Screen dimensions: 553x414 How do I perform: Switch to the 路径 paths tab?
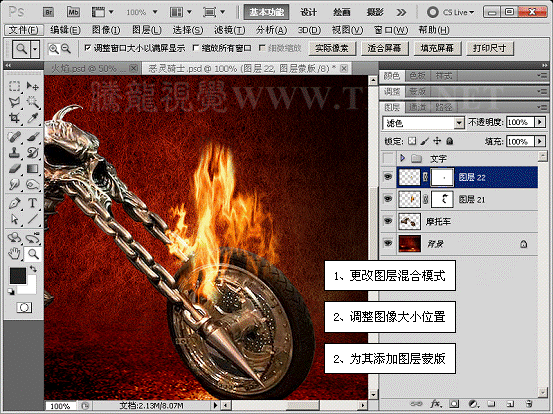coord(444,107)
